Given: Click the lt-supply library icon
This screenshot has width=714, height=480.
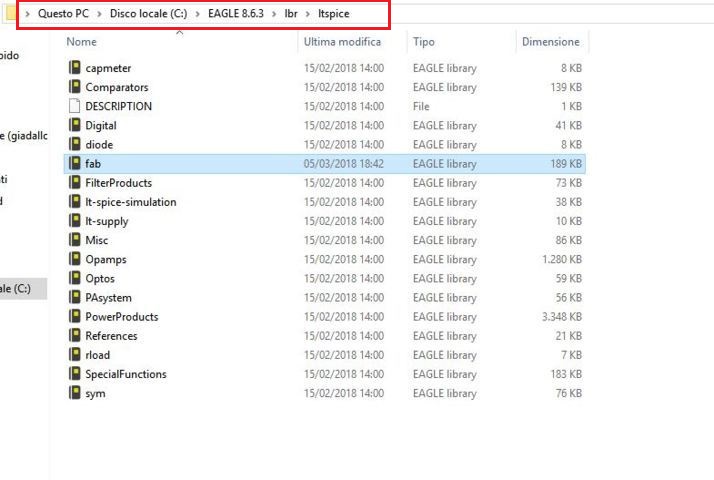Looking at the screenshot, I should (75, 220).
